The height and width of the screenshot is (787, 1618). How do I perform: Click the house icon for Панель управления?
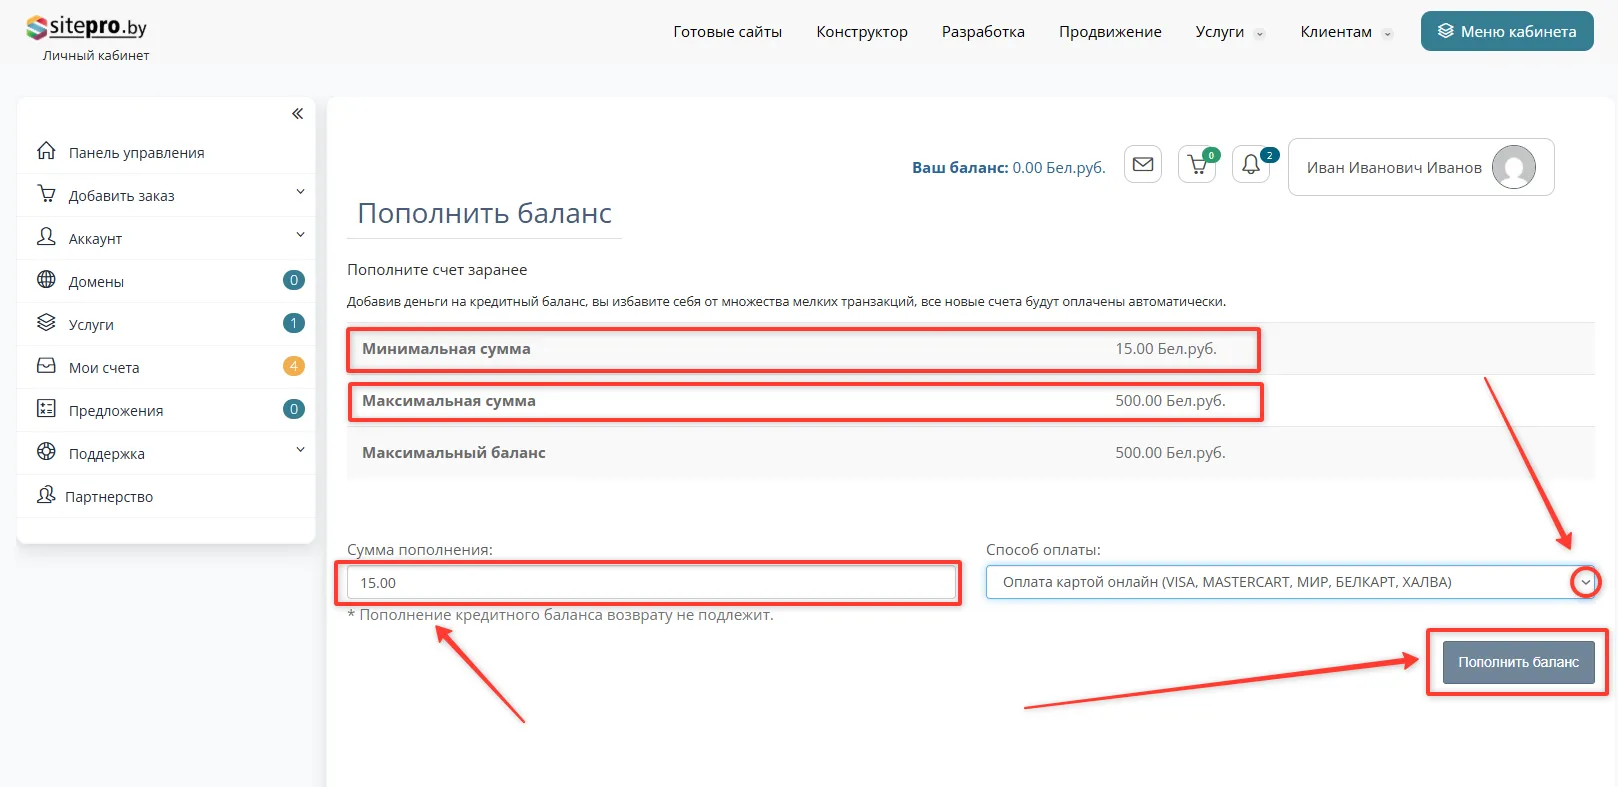coord(46,151)
